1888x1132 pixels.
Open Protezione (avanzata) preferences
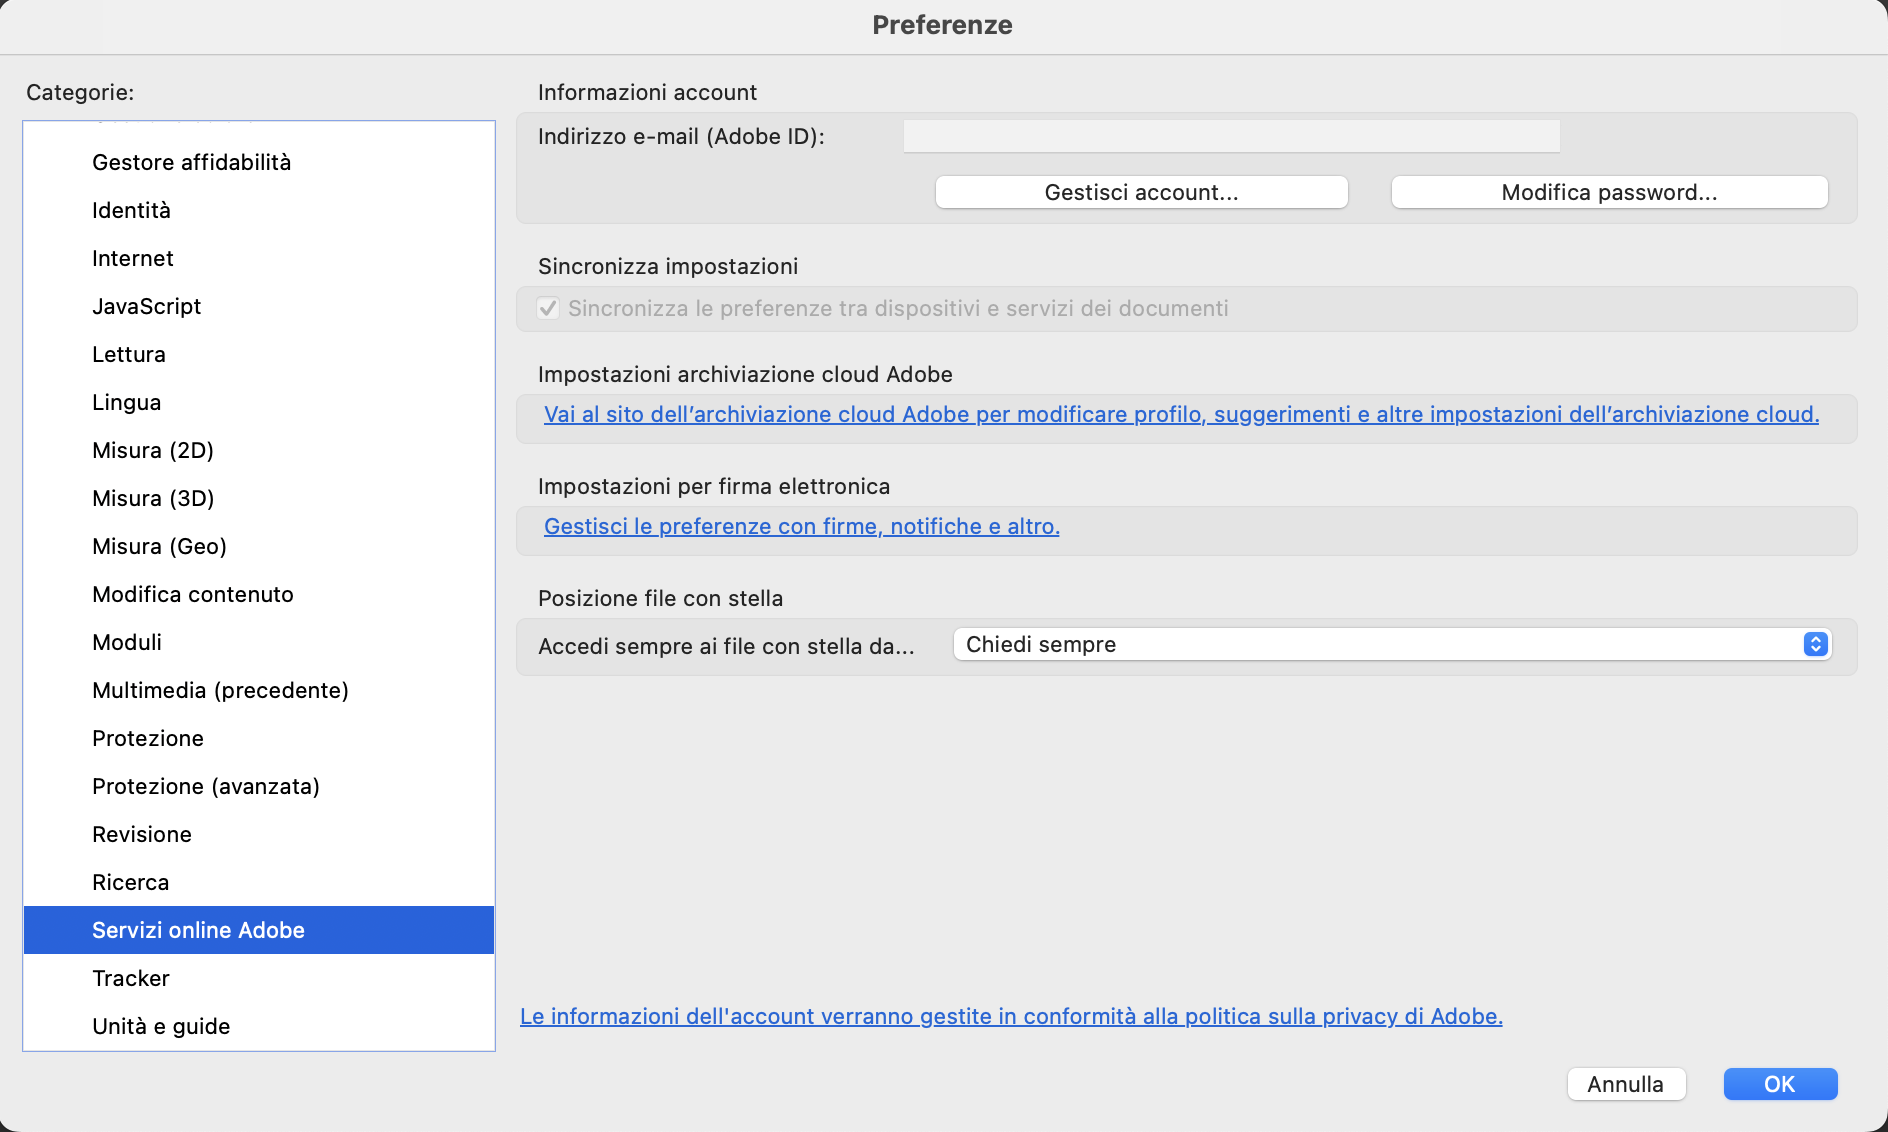[259, 786]
